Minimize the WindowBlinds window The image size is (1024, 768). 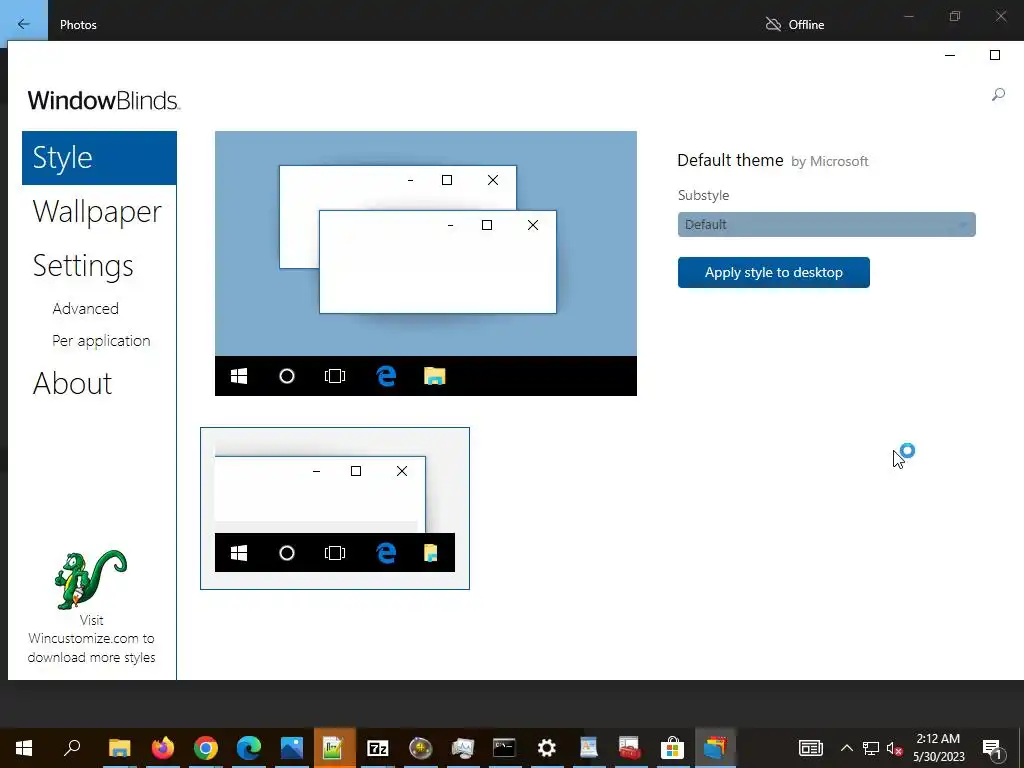(x=950, y=56)
